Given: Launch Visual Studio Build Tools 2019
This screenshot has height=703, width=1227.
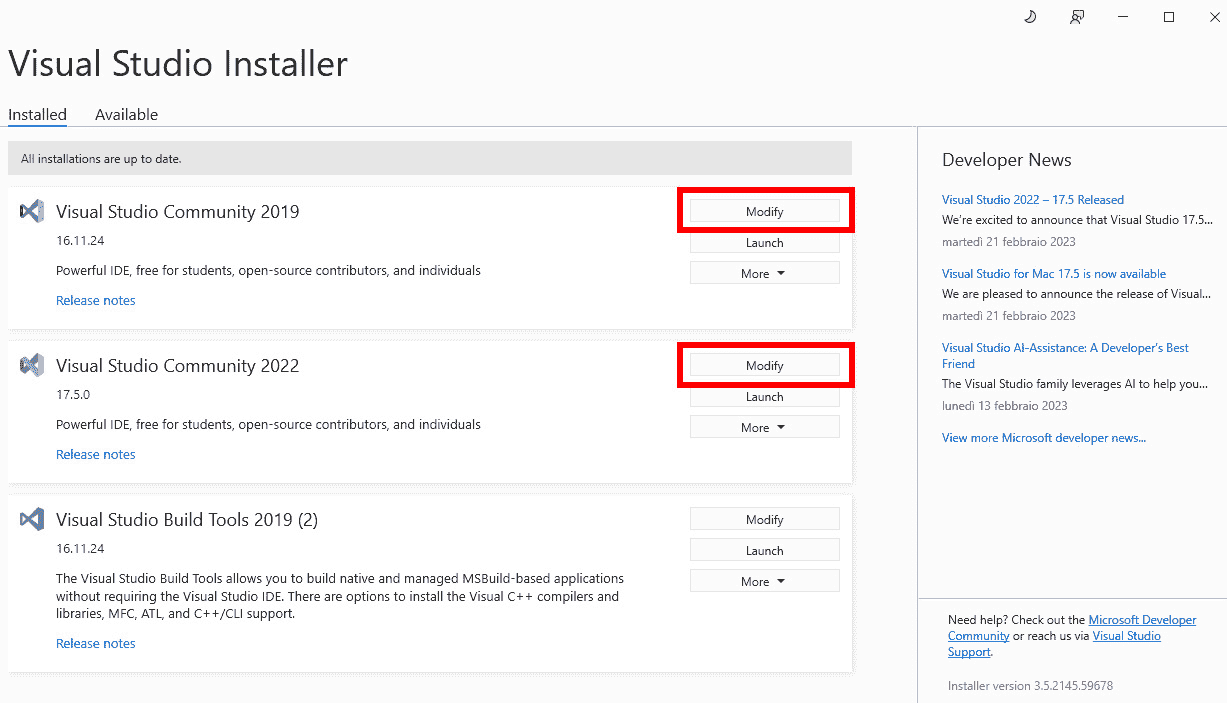Looking at the screenshot, I should 764,549.
